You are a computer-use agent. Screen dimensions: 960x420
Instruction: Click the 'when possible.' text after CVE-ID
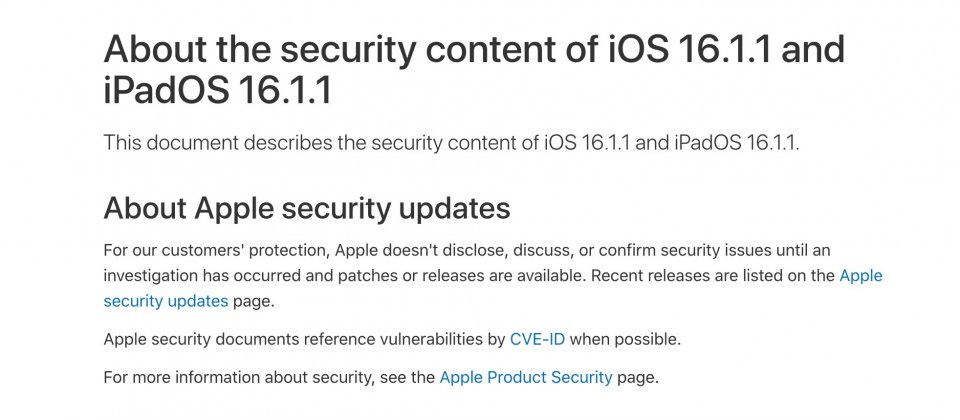624,339
